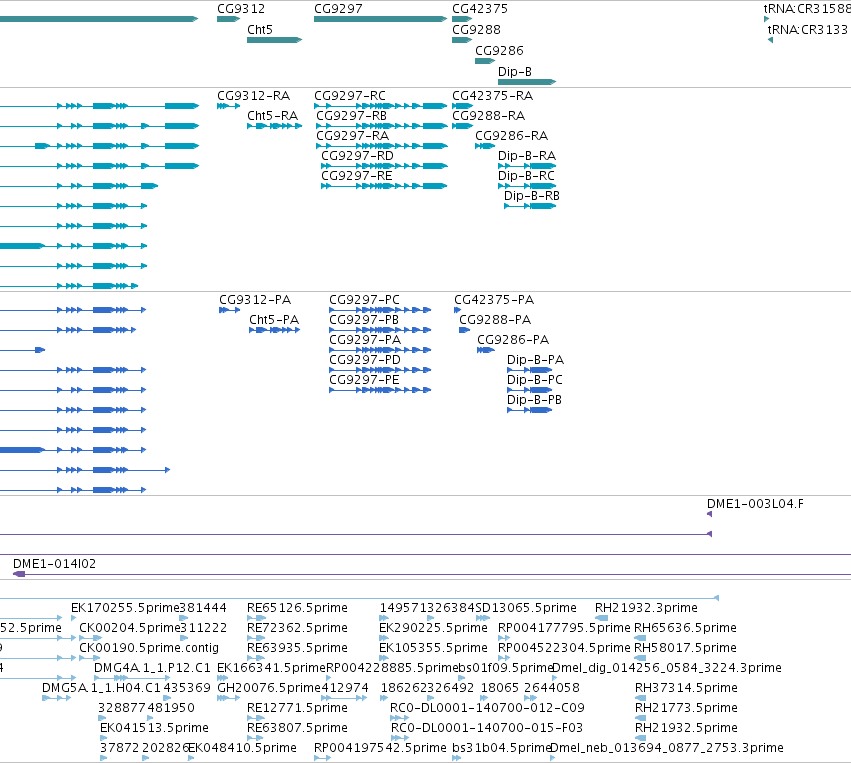Open EST RE12771.5prime

[x=297, y=708]
